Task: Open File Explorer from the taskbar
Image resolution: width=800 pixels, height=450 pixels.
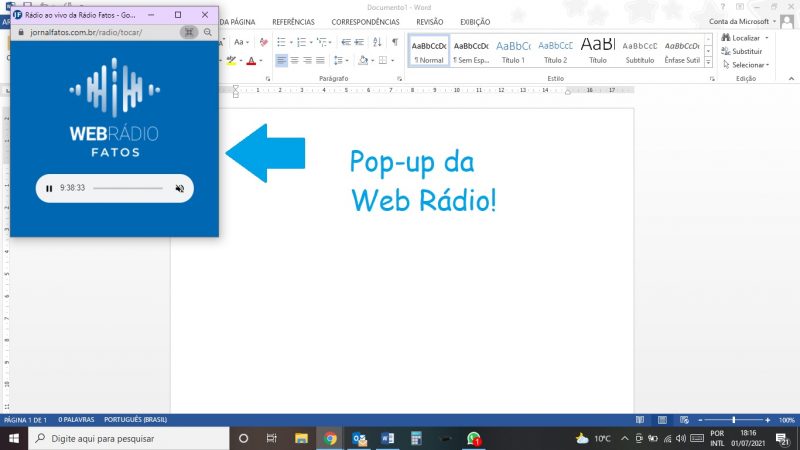Action: [x=301, y=438]
